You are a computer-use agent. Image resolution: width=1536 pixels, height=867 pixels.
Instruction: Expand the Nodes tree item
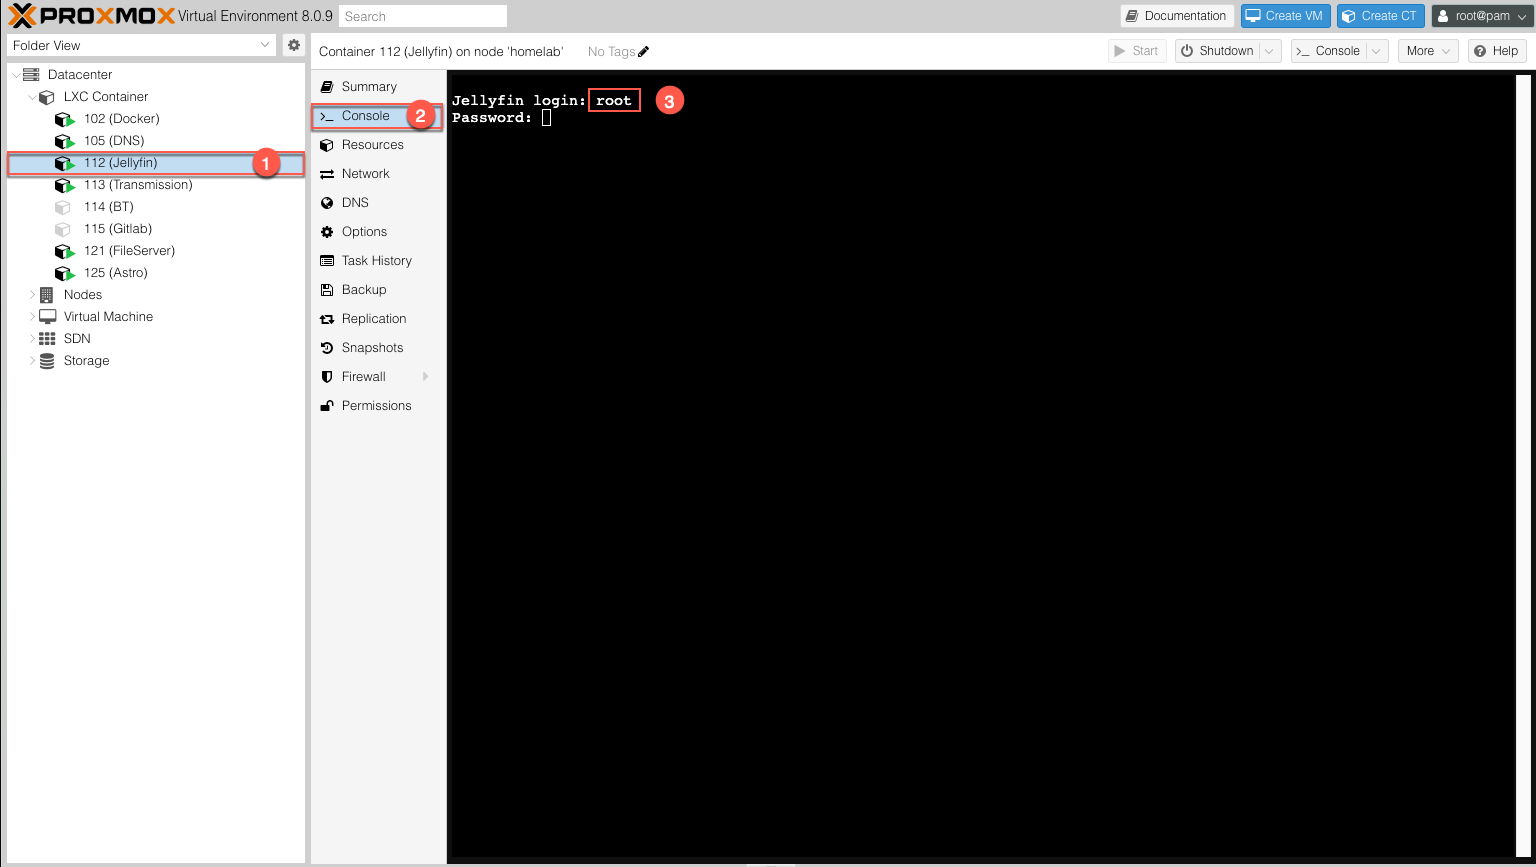coord(32,294)
